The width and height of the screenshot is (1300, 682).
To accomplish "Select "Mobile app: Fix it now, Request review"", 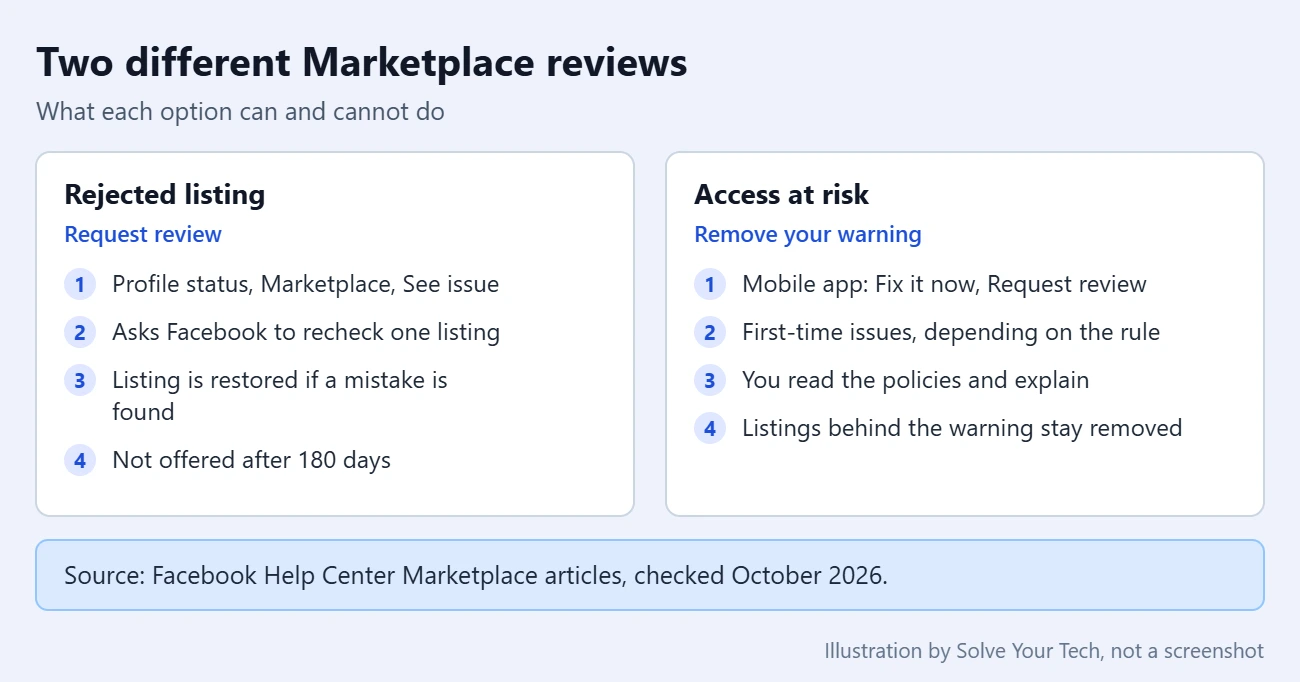I will pyautogui.click(x=944, y=284).
